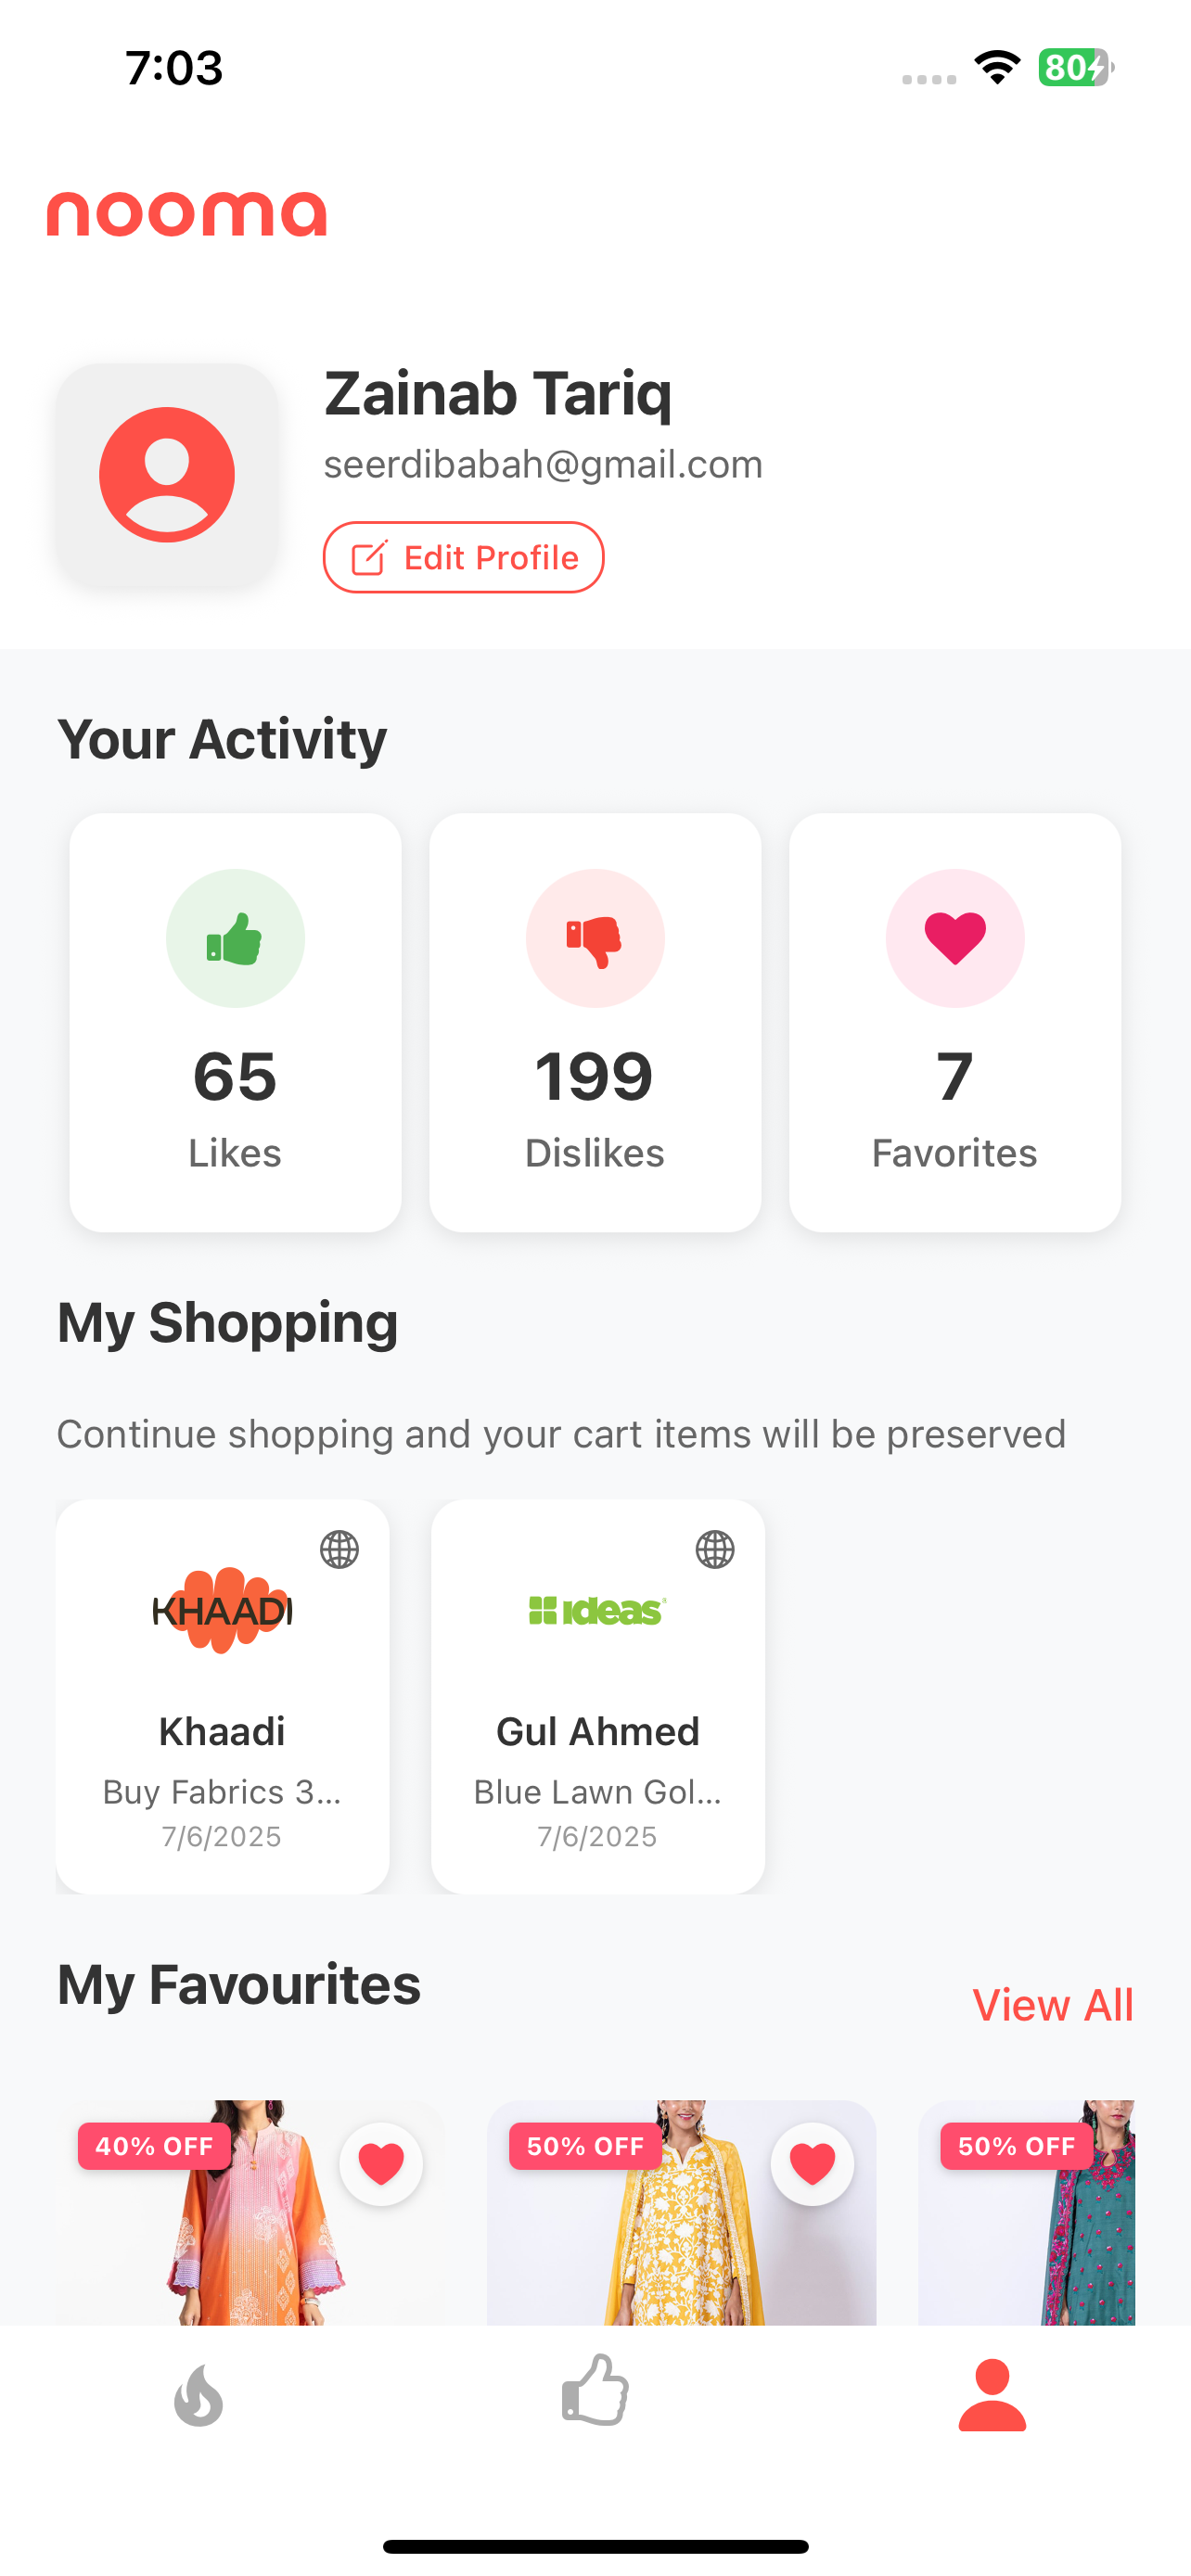Image resolution: width=1191 pixels, height=2576 pixels.
Task: Tap the red profile avatar icon
Action: 167,475
